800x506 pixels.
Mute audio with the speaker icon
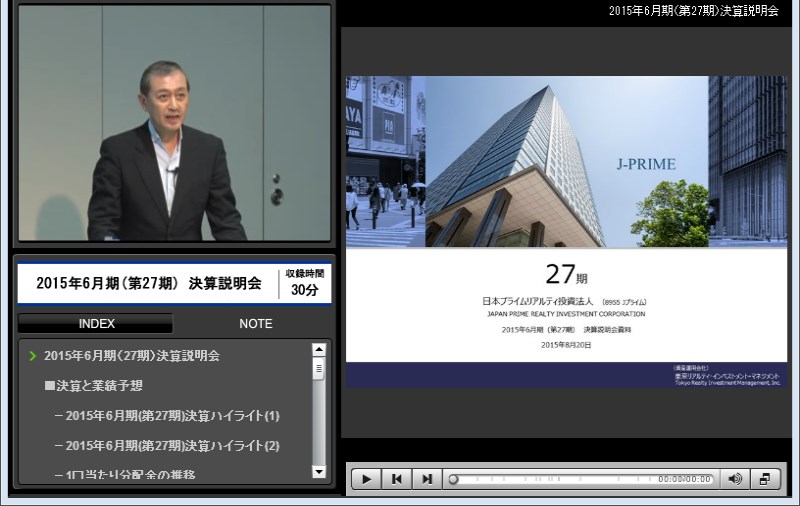point(735,479)
